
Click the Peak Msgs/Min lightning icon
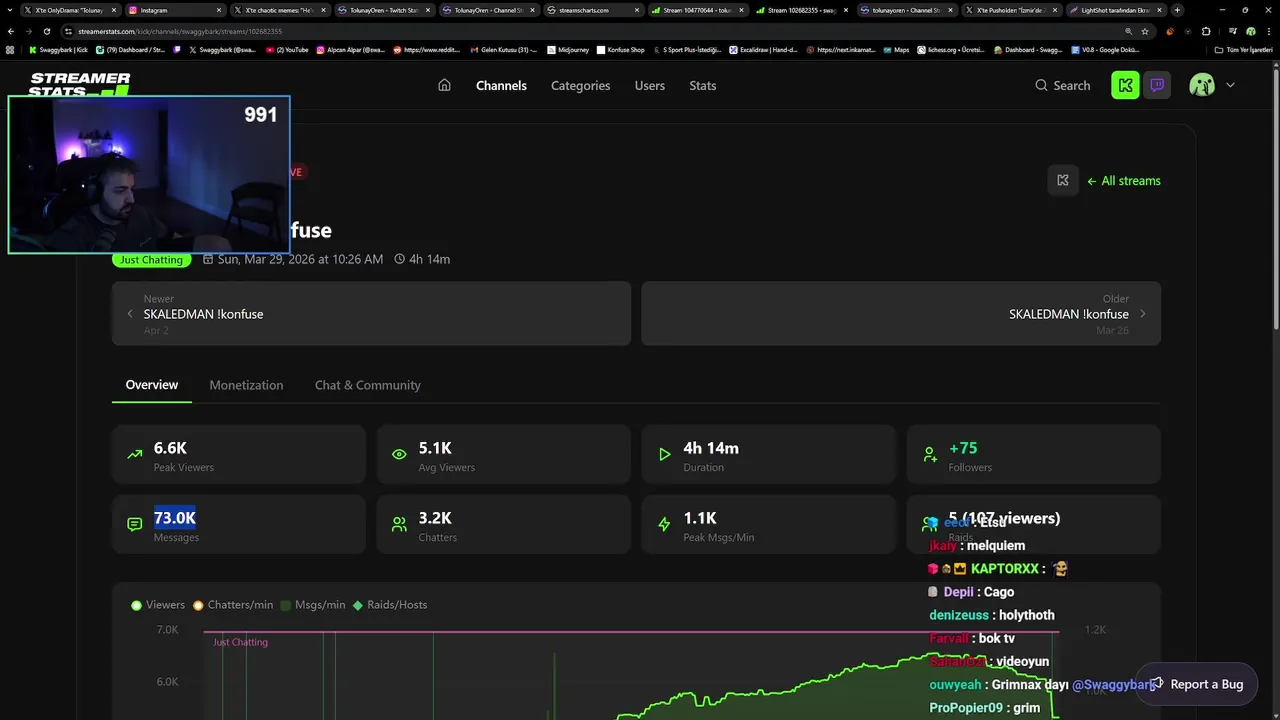click(x=664, y=524)
